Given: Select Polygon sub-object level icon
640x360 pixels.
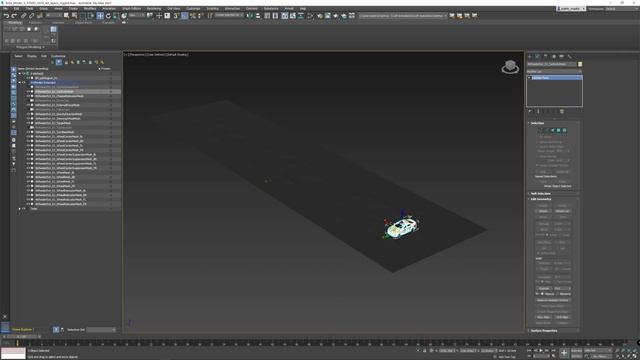Looking at the screenshot, I should pos(558,130).
